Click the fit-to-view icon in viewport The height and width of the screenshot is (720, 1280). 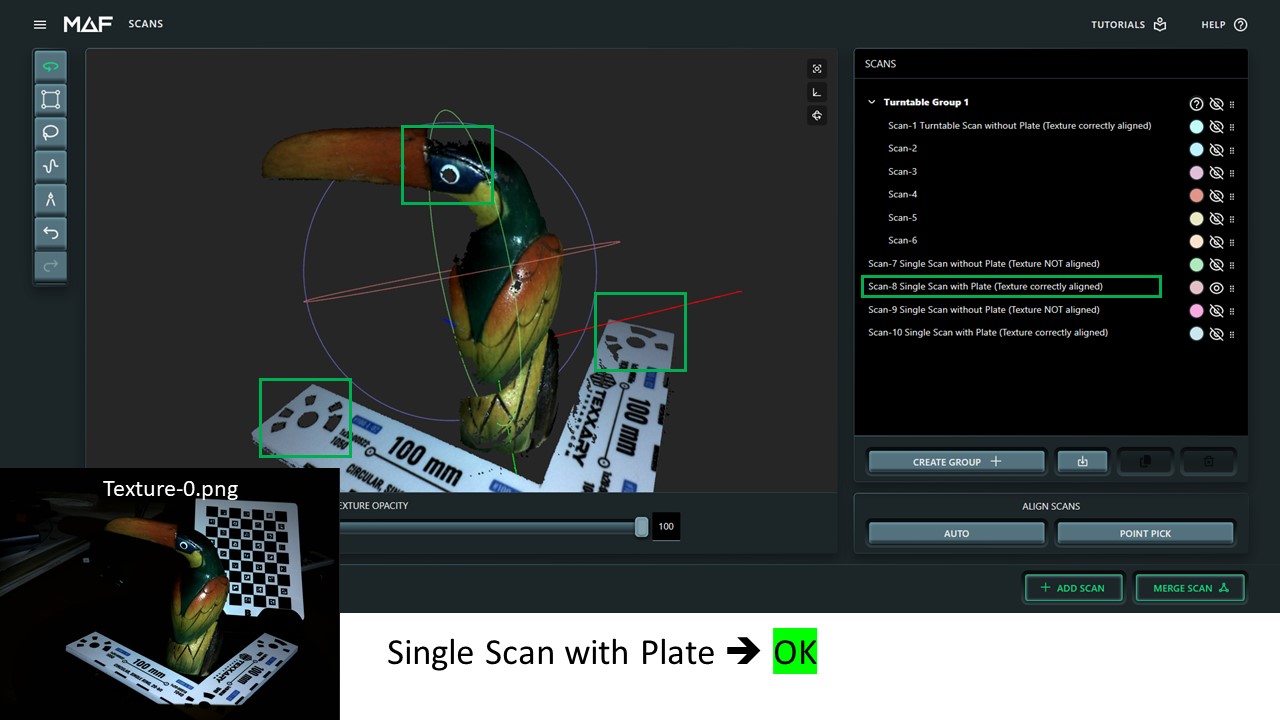pyautogui.click(x=817, y=69)
